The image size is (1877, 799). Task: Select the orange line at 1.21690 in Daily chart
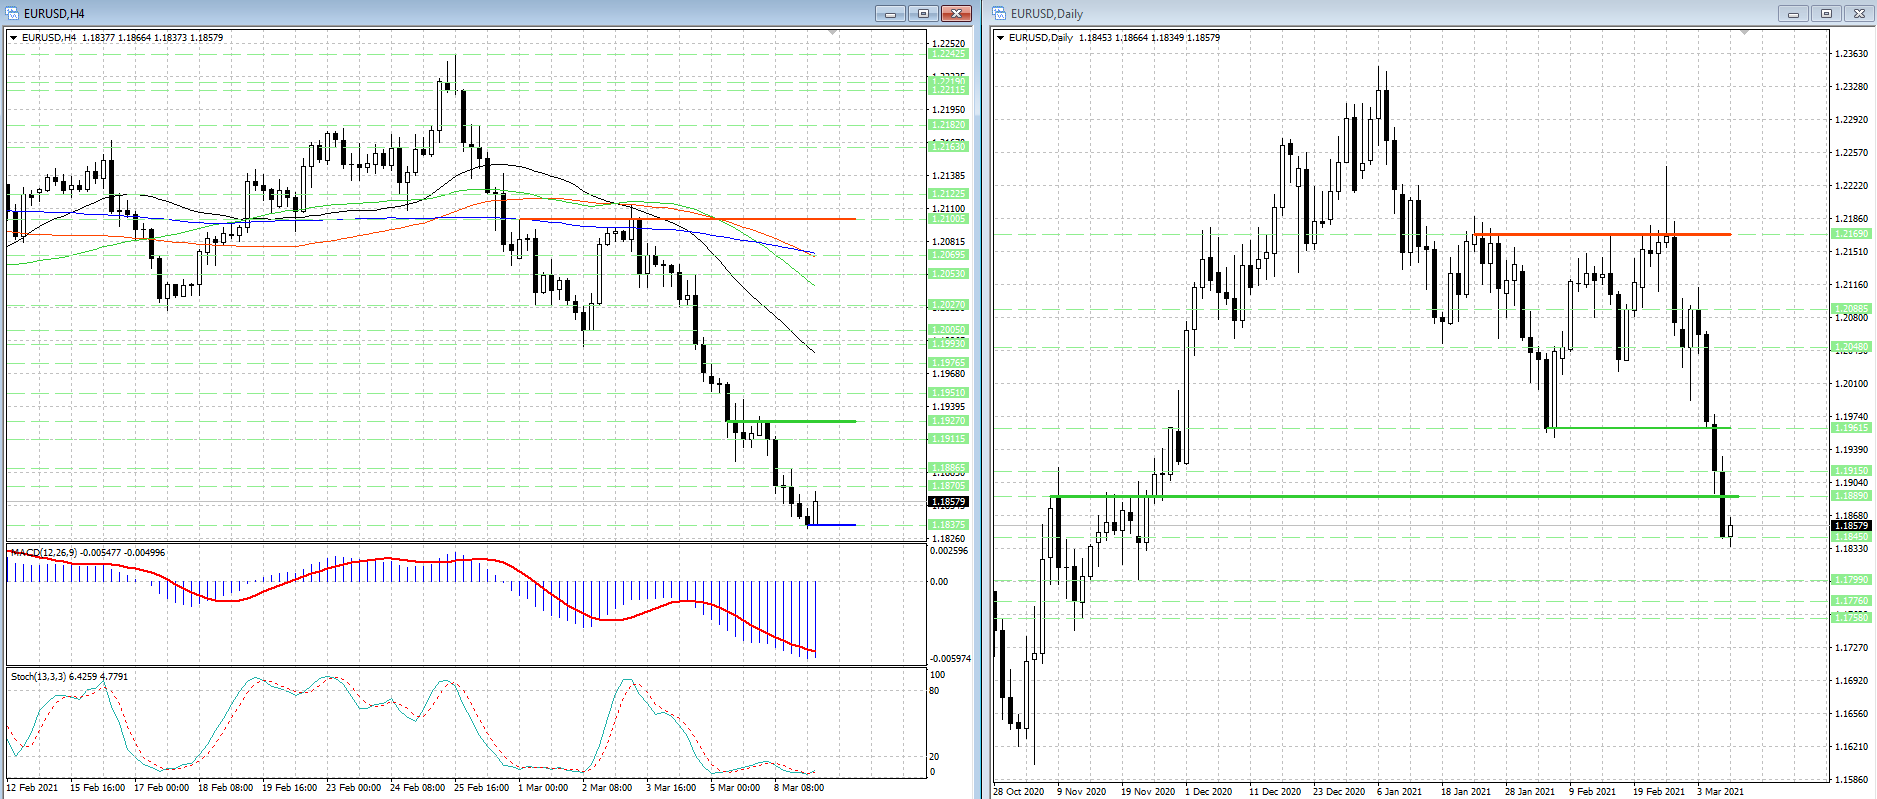1602,234
